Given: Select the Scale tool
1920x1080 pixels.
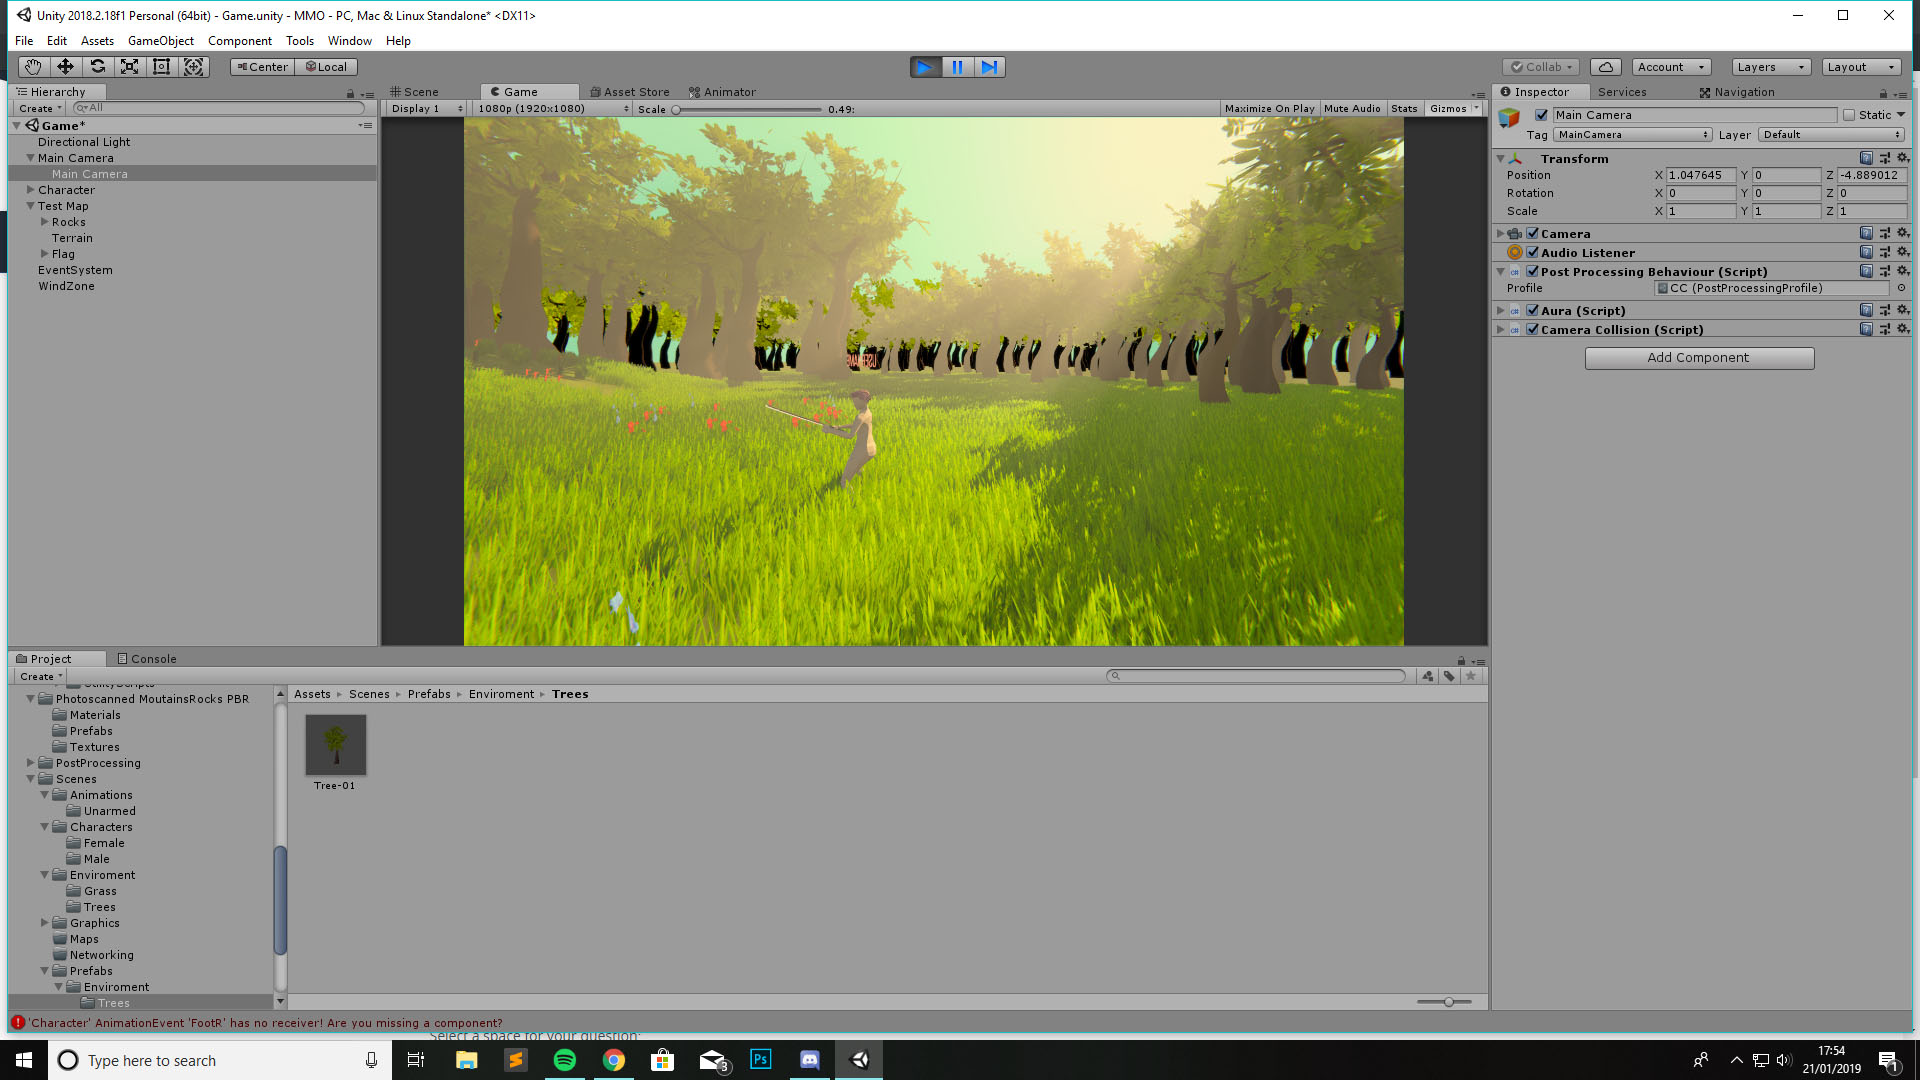Looking at the screenshot, I should point(129,67).
